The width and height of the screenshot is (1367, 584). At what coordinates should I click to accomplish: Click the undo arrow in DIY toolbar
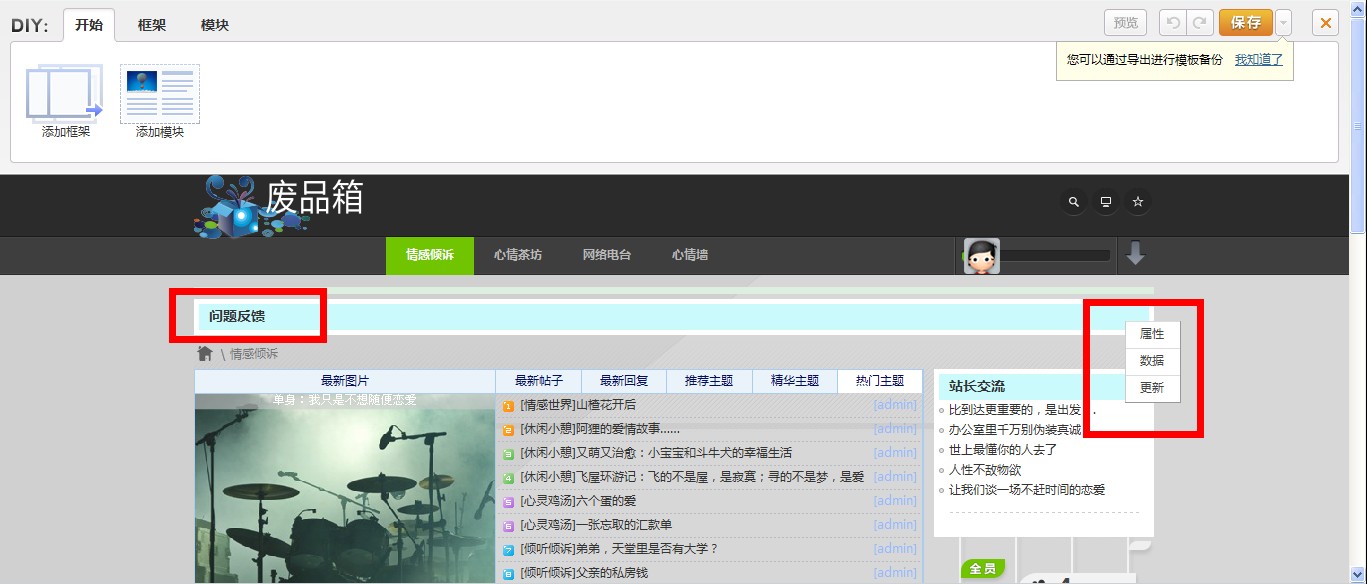tap(1172, 23)
